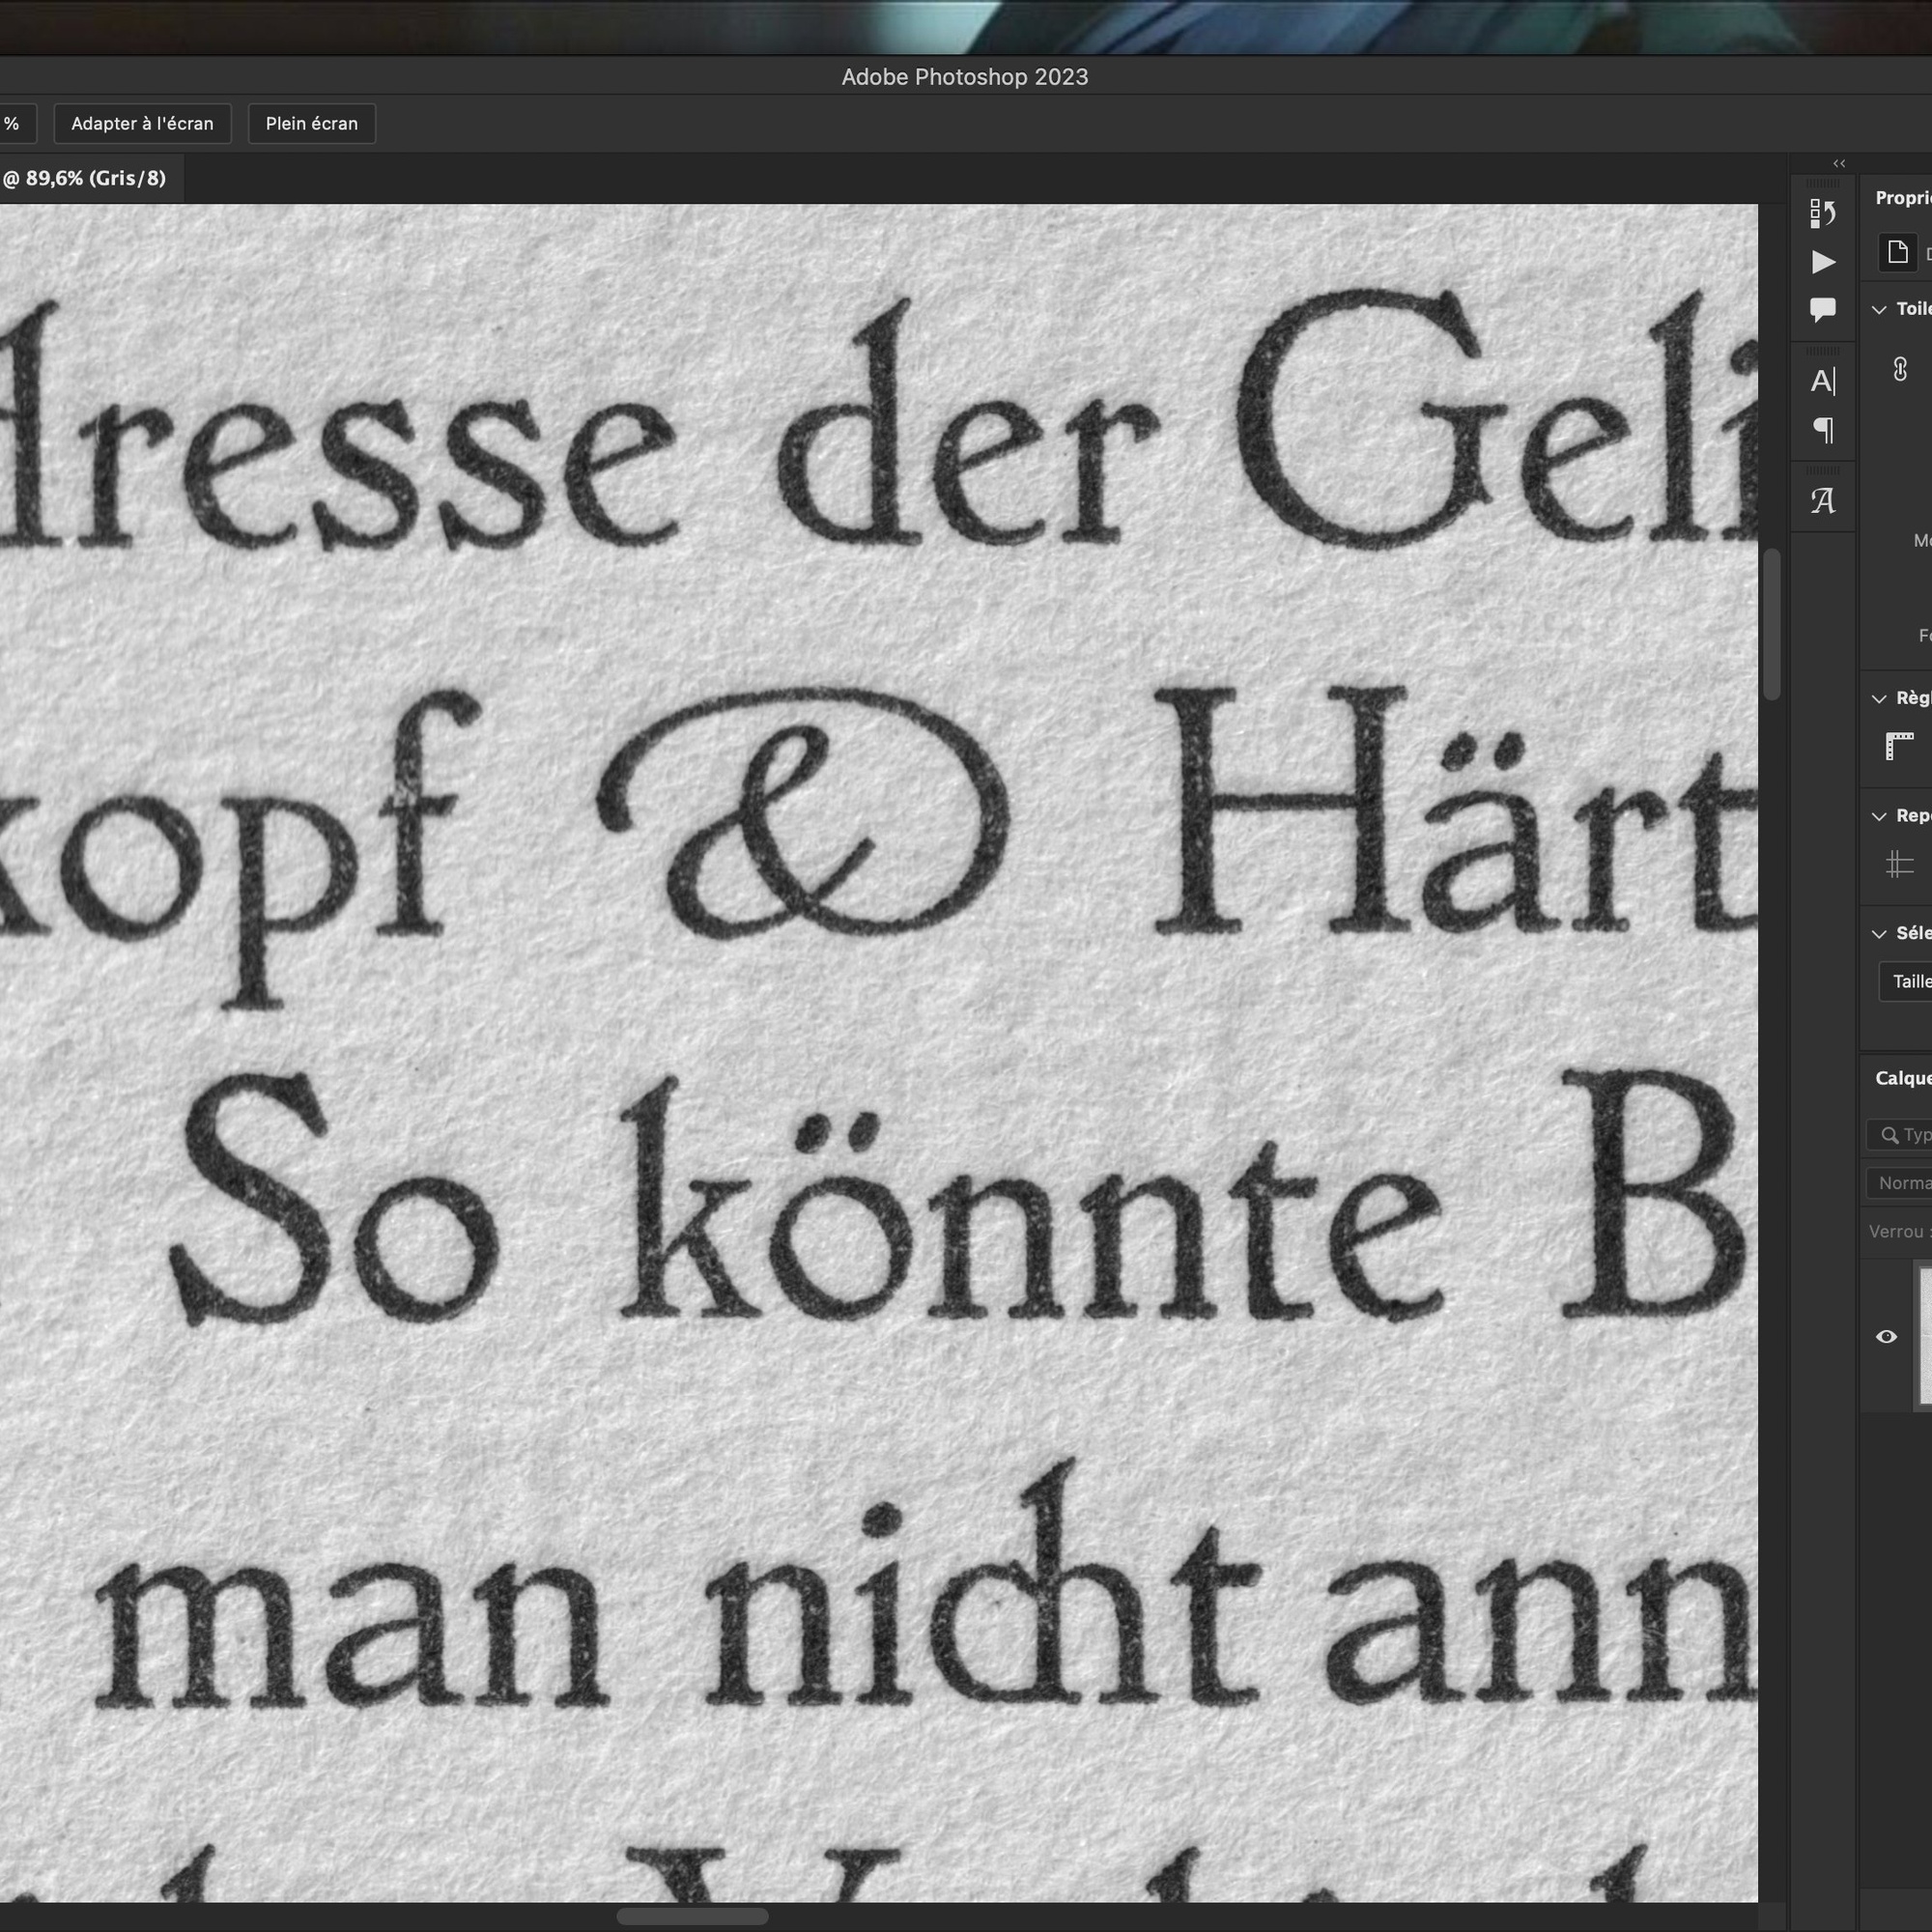Open the blend mode Normal dropdown
This screenshot has height=1932, width=1932.
pyautogui.click(x=1900, y=1183)
